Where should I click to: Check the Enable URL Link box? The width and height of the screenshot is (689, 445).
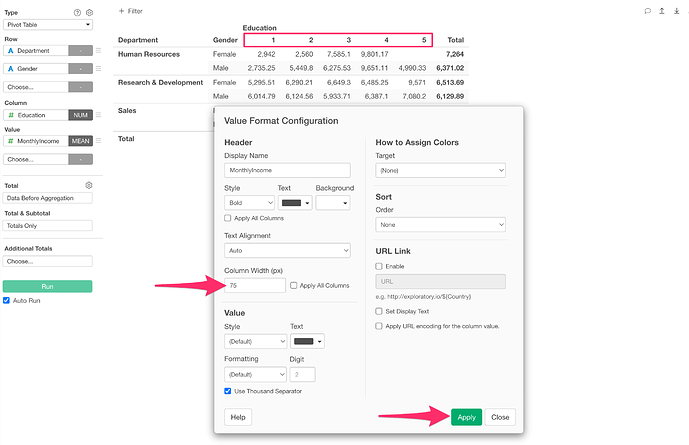(x=379, y=266)
